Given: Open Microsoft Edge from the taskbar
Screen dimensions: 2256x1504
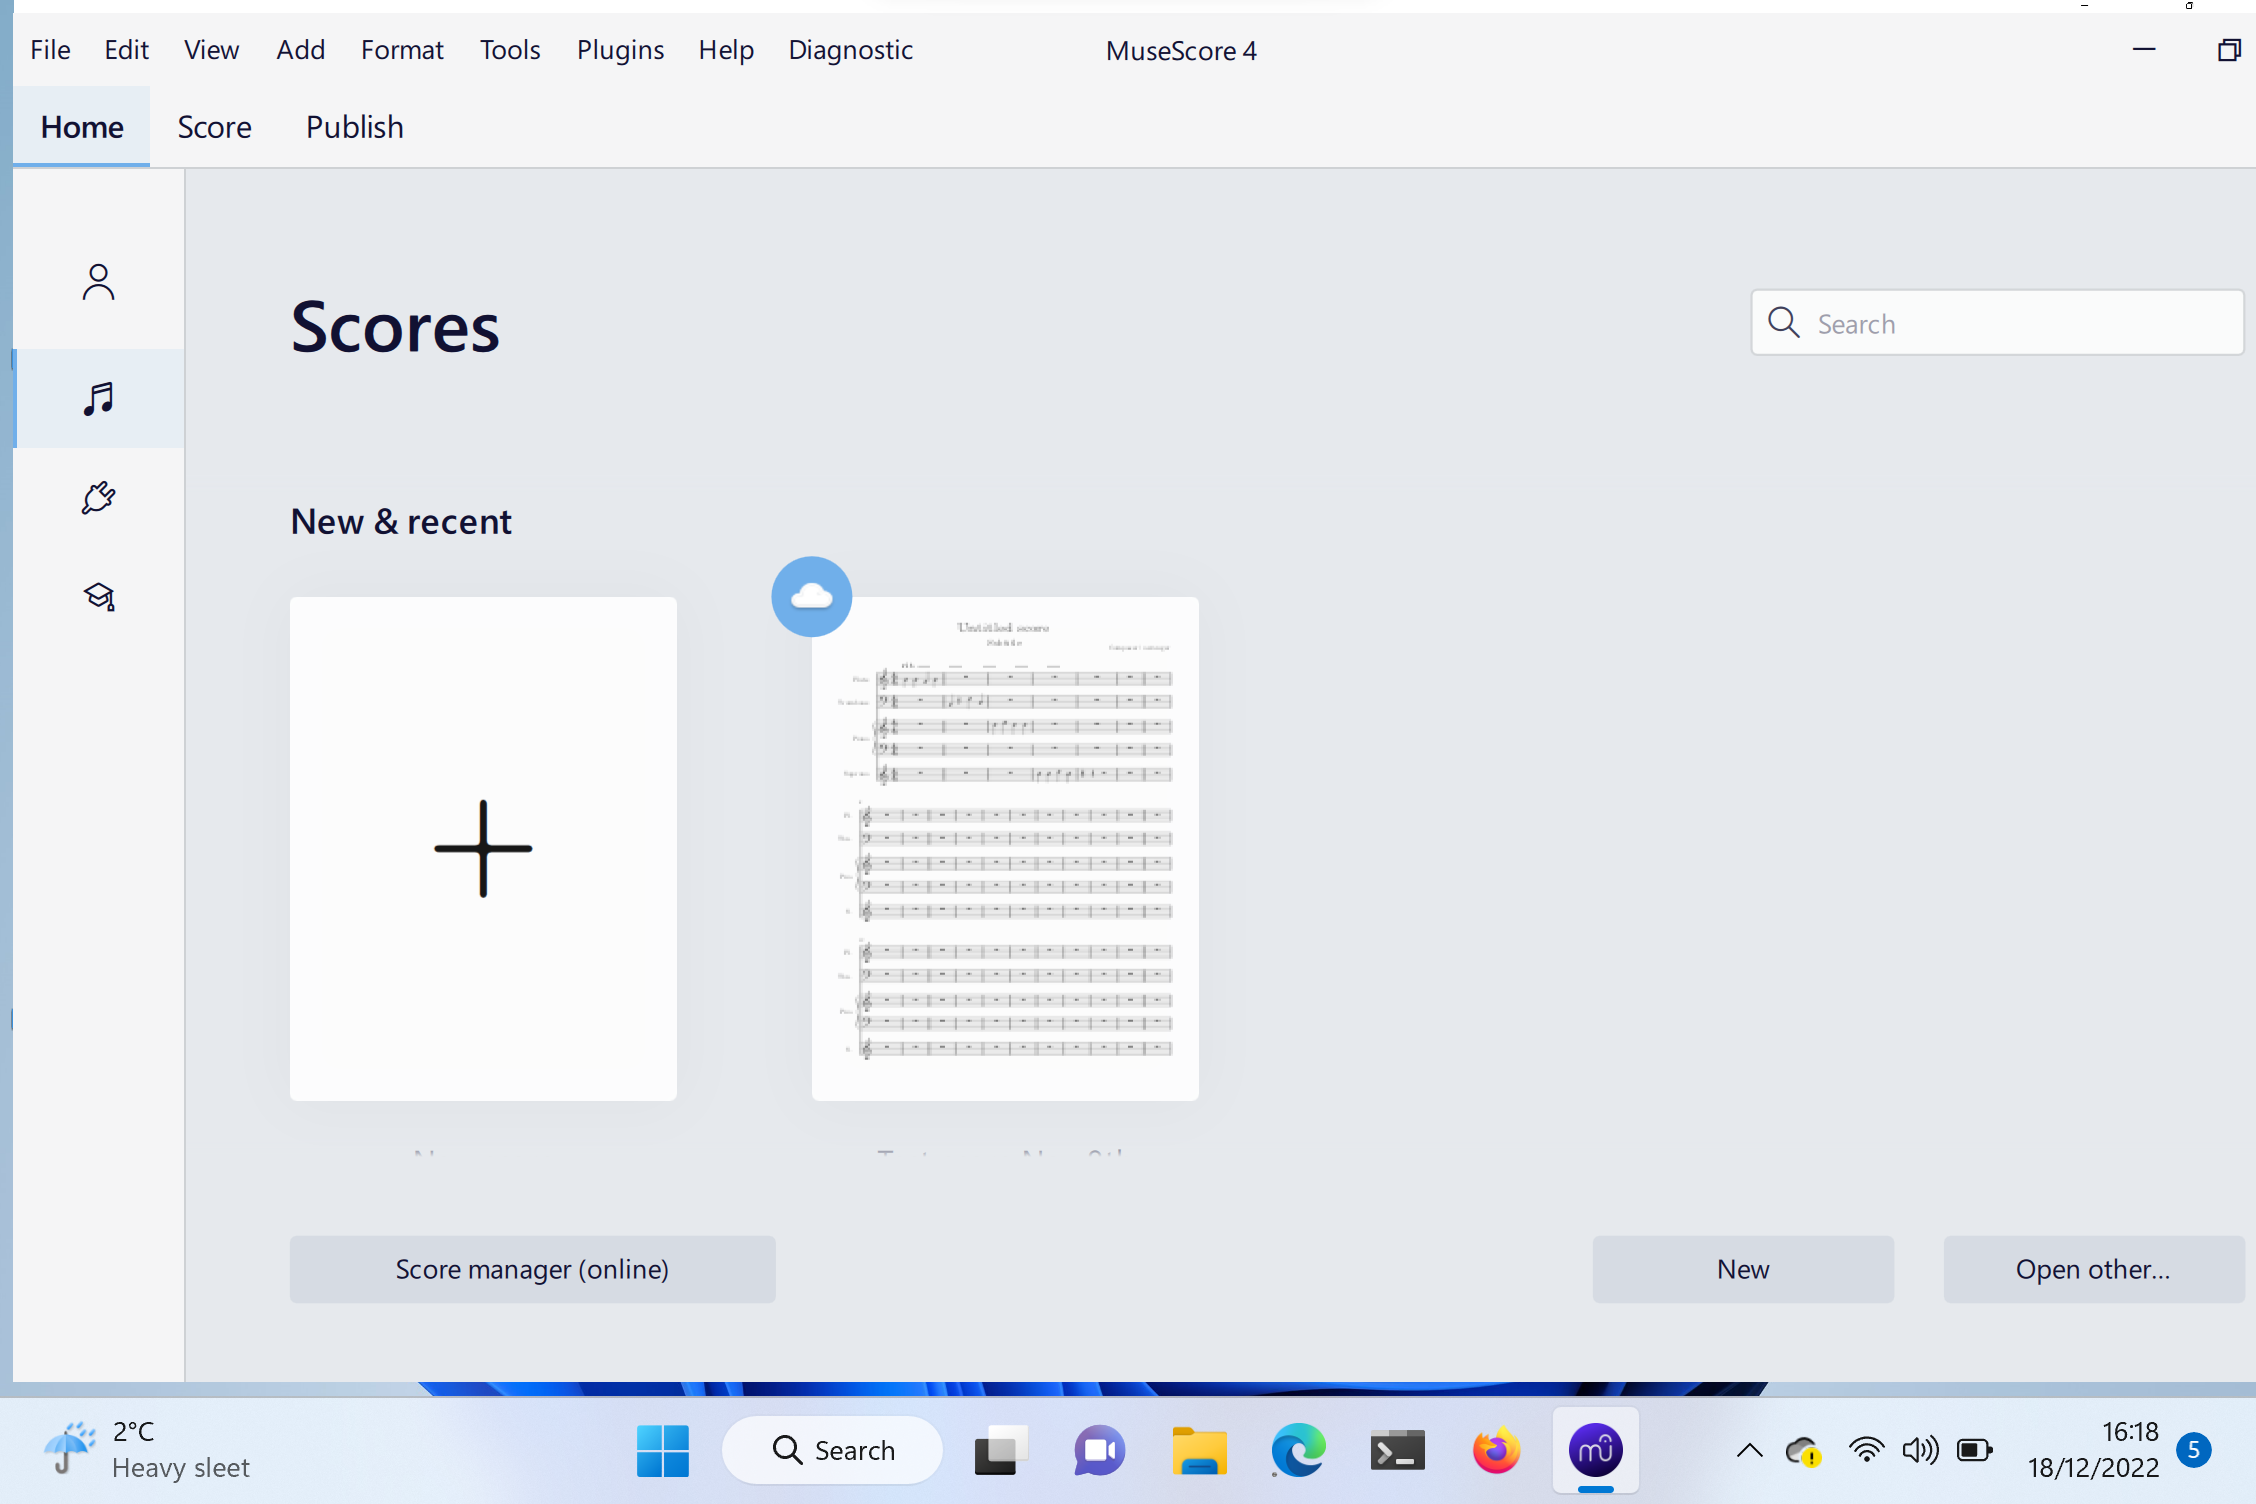Looking at the screenshot, I should (1297, 1450).
